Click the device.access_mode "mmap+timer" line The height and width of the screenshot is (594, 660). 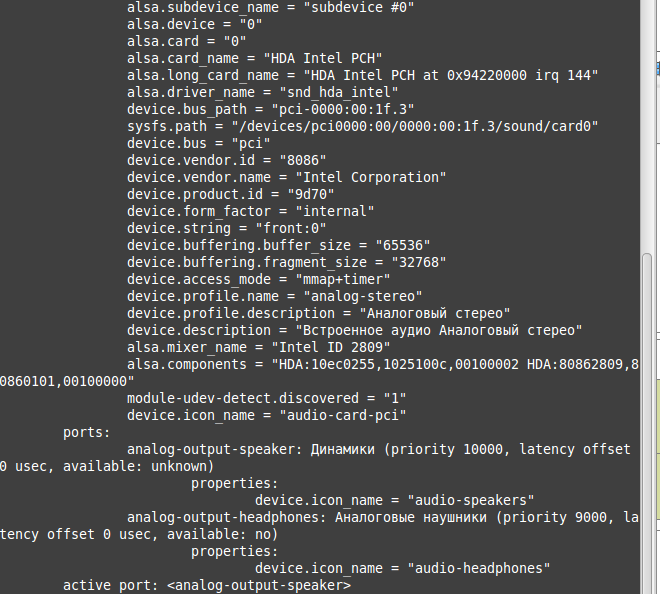tap(257, 279)
